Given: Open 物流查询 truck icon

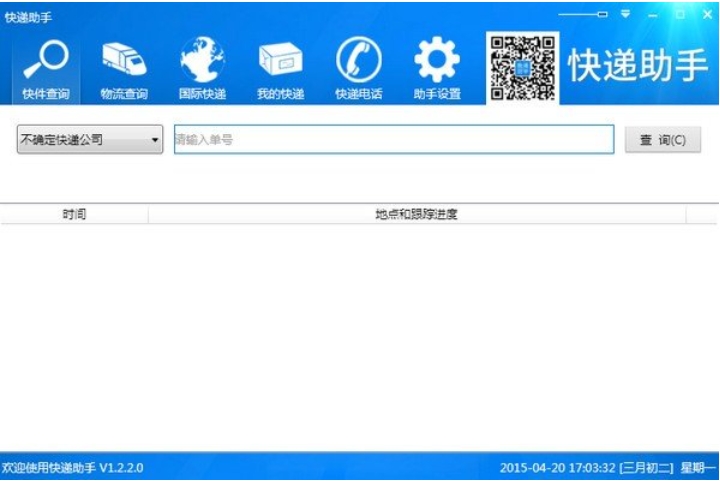Looking at the screenshot, I should [x=124, y=67].
